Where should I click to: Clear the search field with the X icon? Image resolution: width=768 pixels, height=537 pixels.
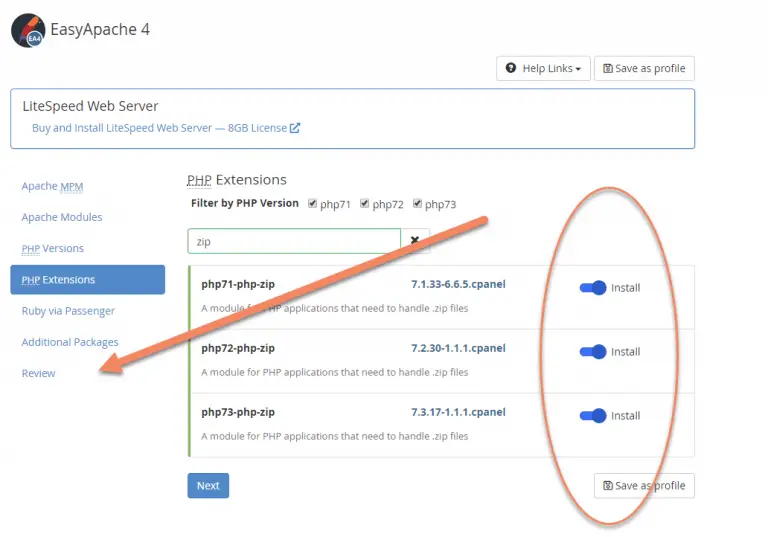point(415,240)
